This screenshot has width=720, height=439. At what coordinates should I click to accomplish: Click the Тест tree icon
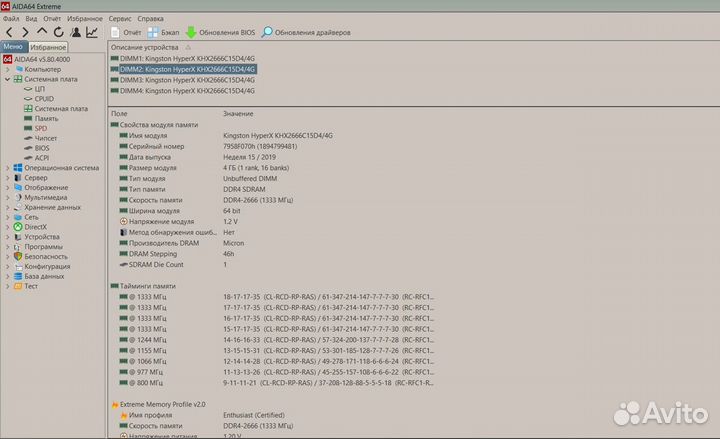coord(18,286)
